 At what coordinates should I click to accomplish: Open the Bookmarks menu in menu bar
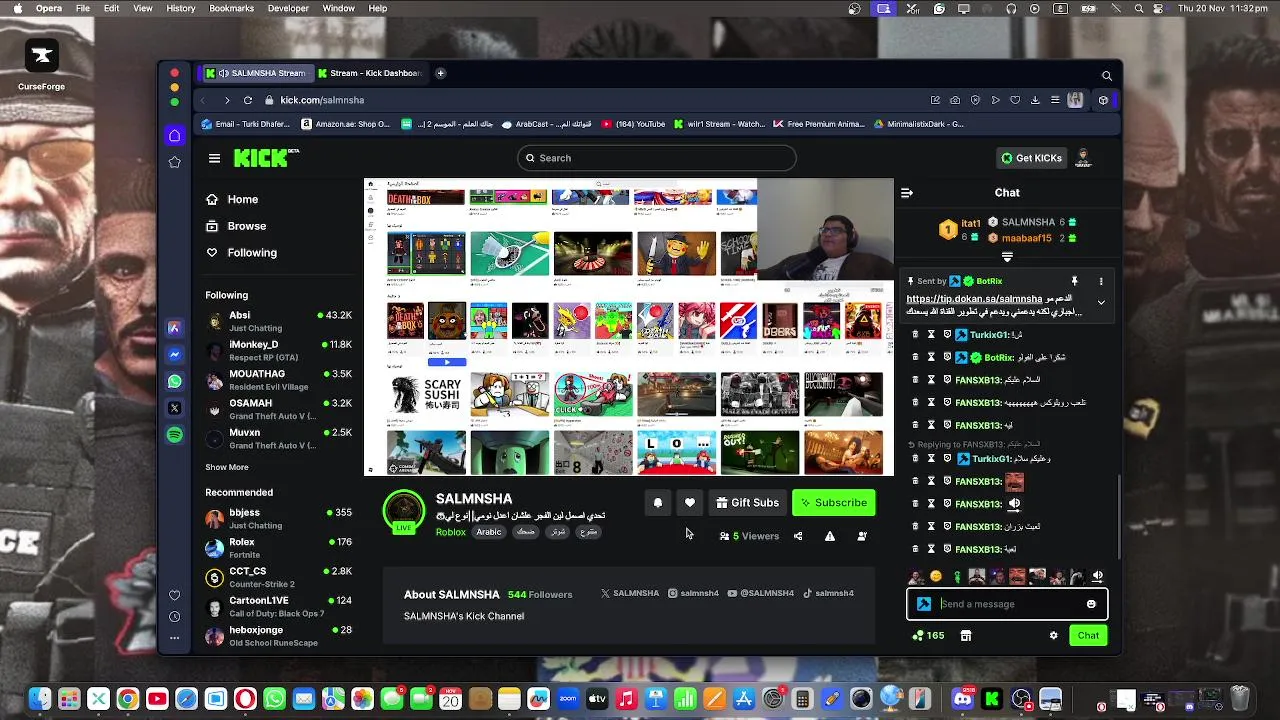(x=231, y=8)
